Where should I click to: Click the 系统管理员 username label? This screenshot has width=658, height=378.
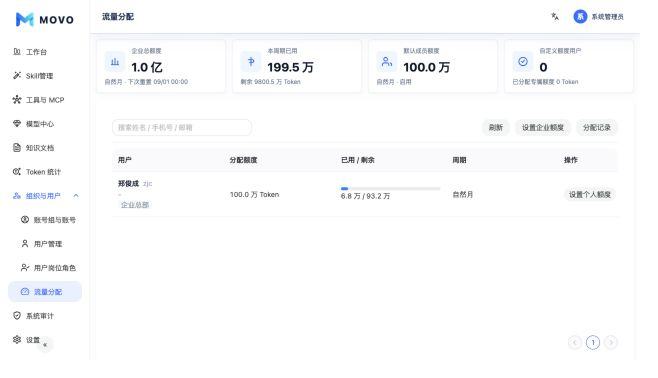[607, 17]
